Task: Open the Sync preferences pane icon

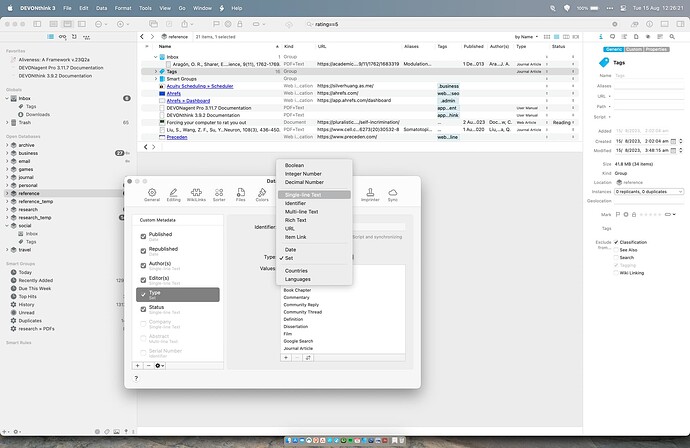Action: (393, 194)
